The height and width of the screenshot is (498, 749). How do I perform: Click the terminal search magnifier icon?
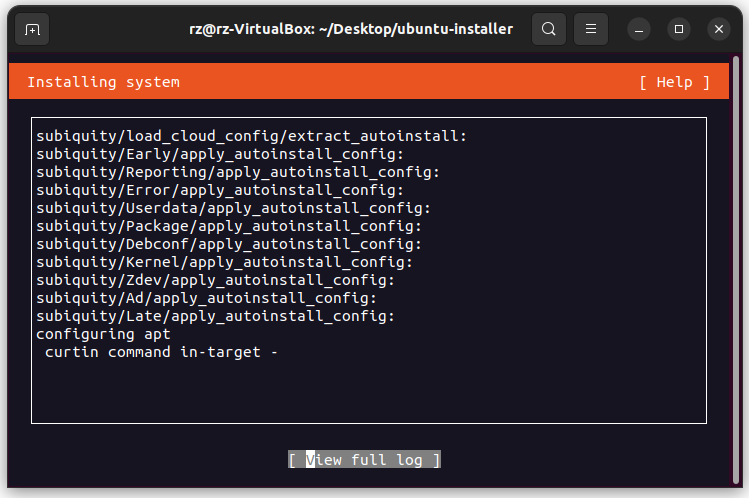coord(548,30)
